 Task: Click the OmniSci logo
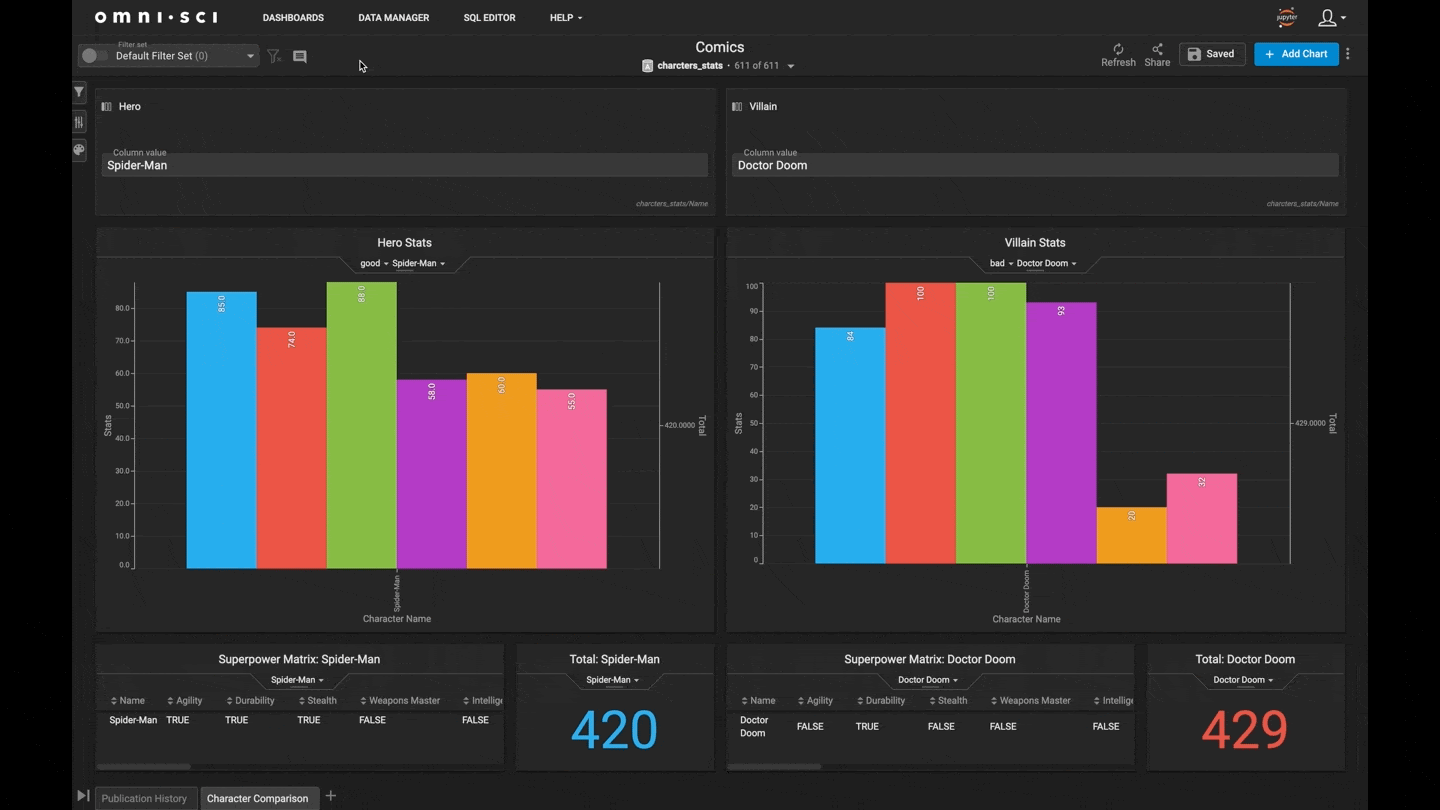[x=155, y=17]
